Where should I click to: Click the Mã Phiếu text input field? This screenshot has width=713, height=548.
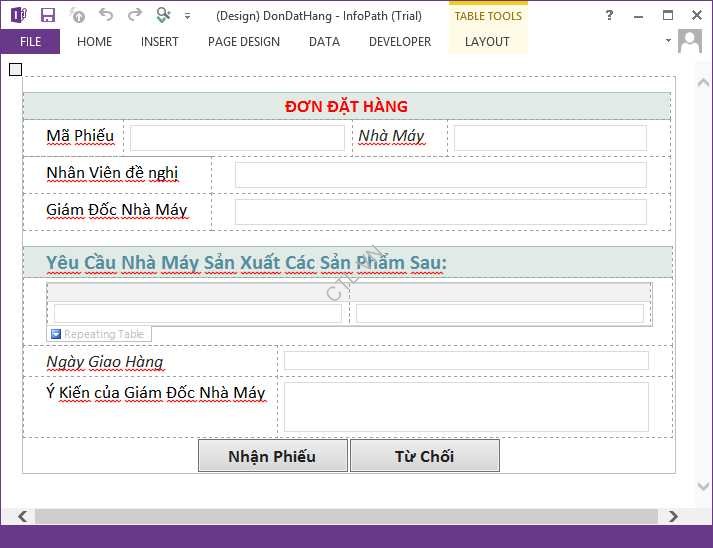tap(237, 138)
